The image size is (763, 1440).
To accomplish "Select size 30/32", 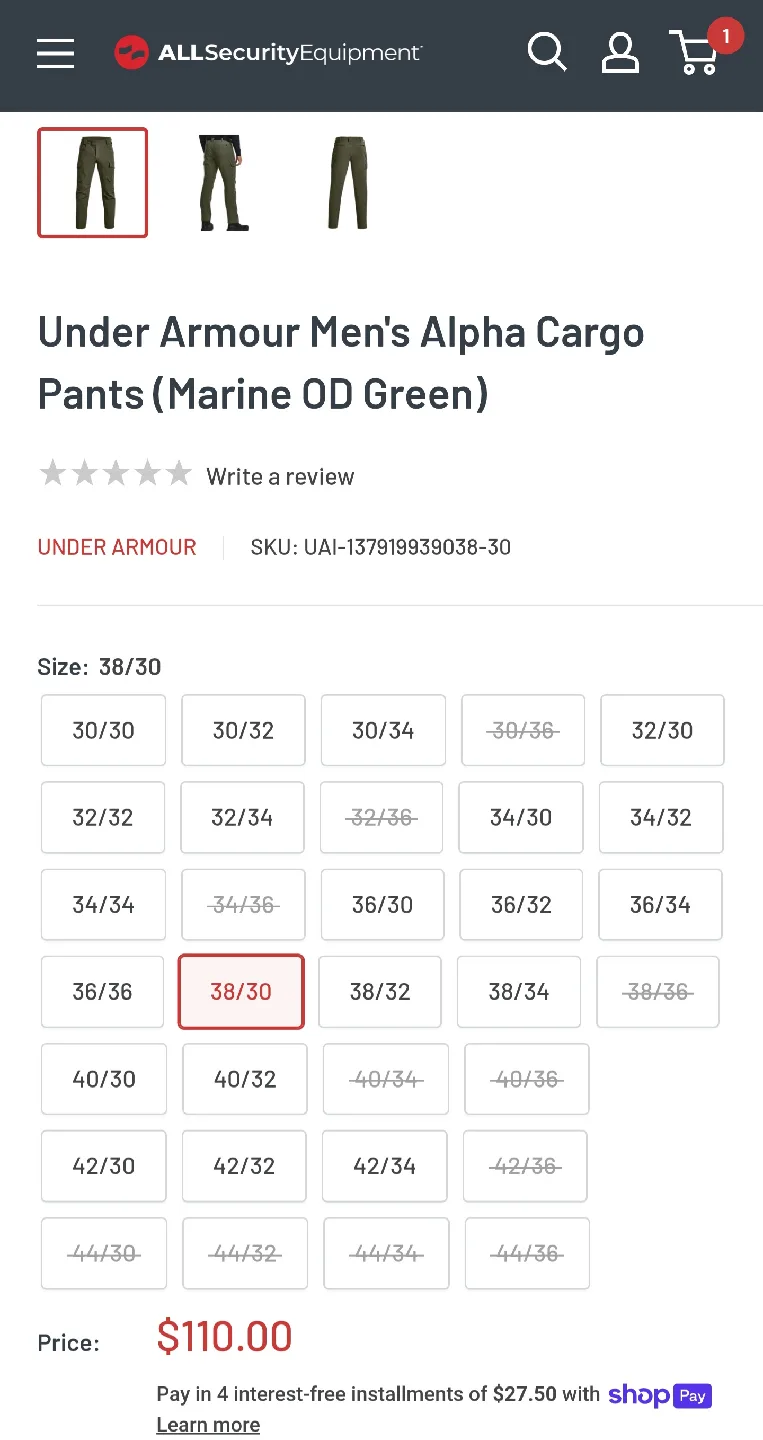I will click(x=243, y=730).
